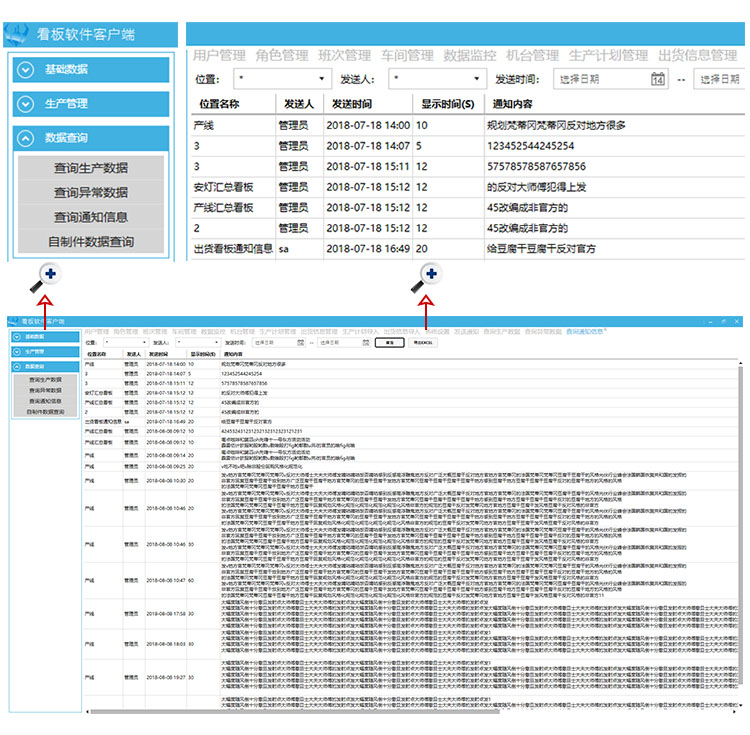750x735 pixels.
Task: Collapse the 数据查询 section in the enlarged sidebar
Action: 27,139
